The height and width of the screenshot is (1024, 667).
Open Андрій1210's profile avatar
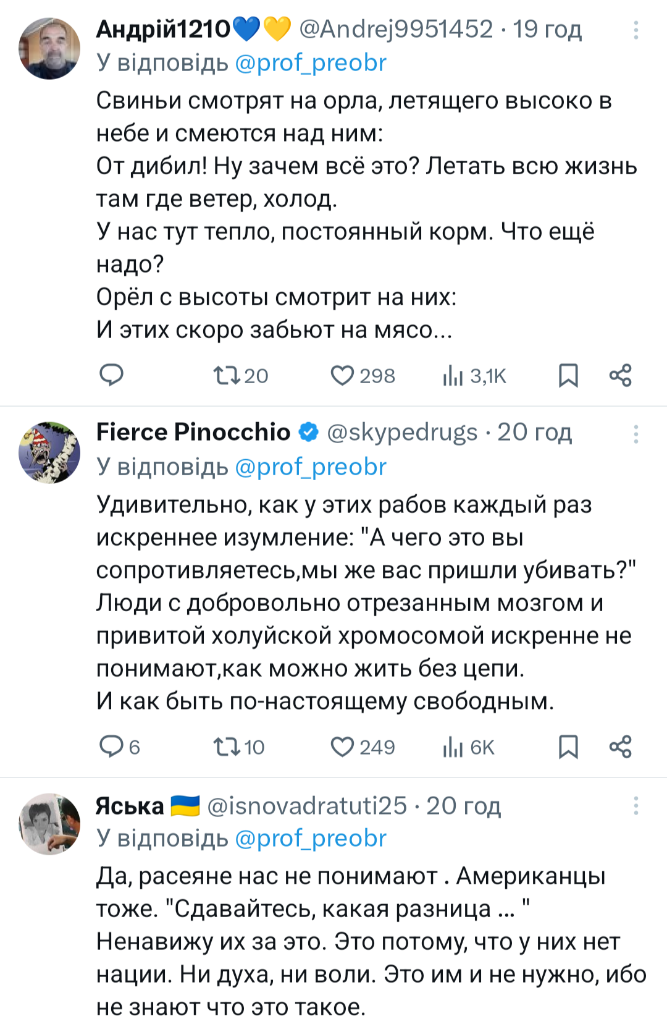(49, 49)
